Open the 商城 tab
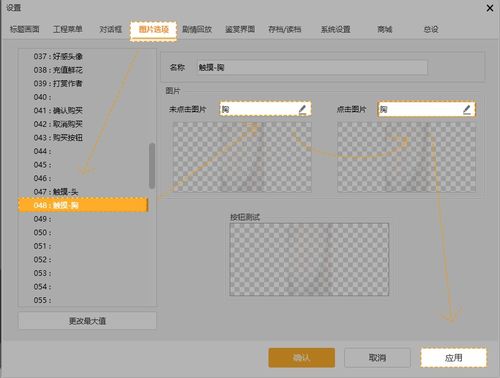Screen dimensions: 500x378 384,29
